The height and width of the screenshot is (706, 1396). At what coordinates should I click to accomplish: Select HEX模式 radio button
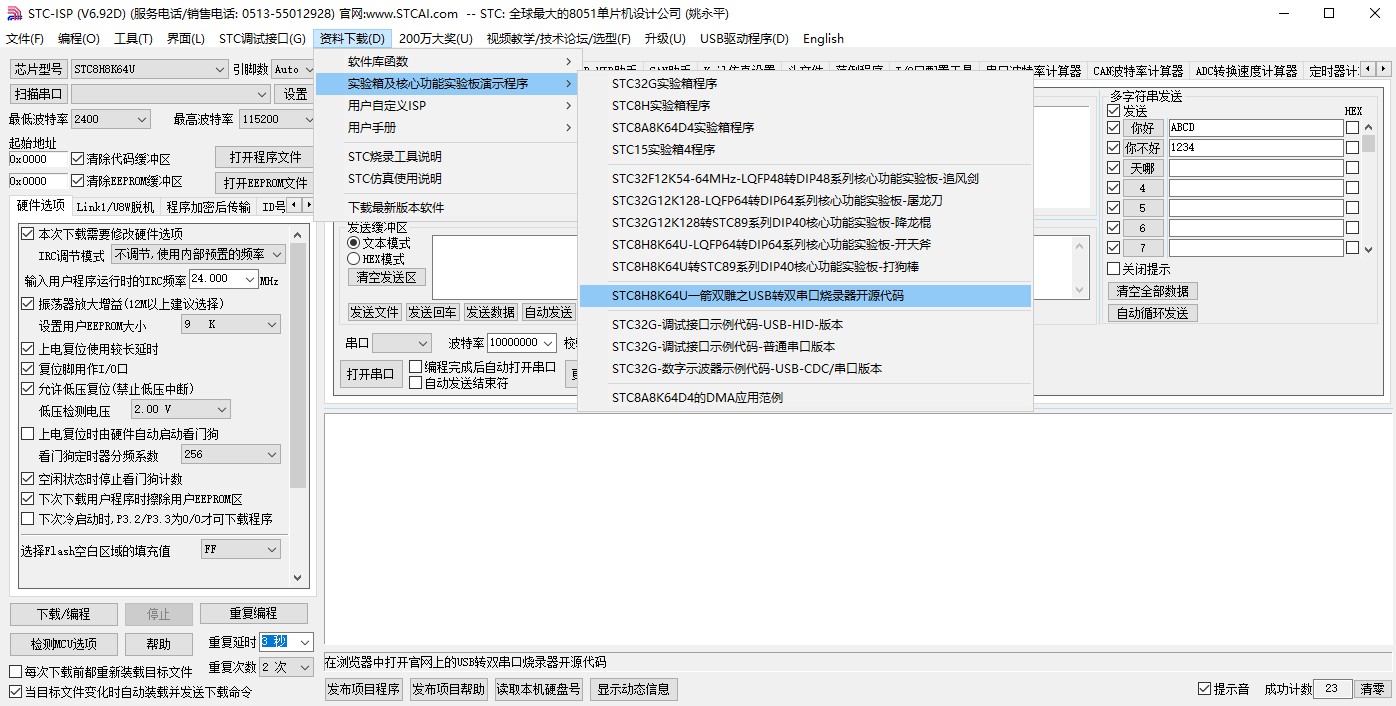(353, 259)
